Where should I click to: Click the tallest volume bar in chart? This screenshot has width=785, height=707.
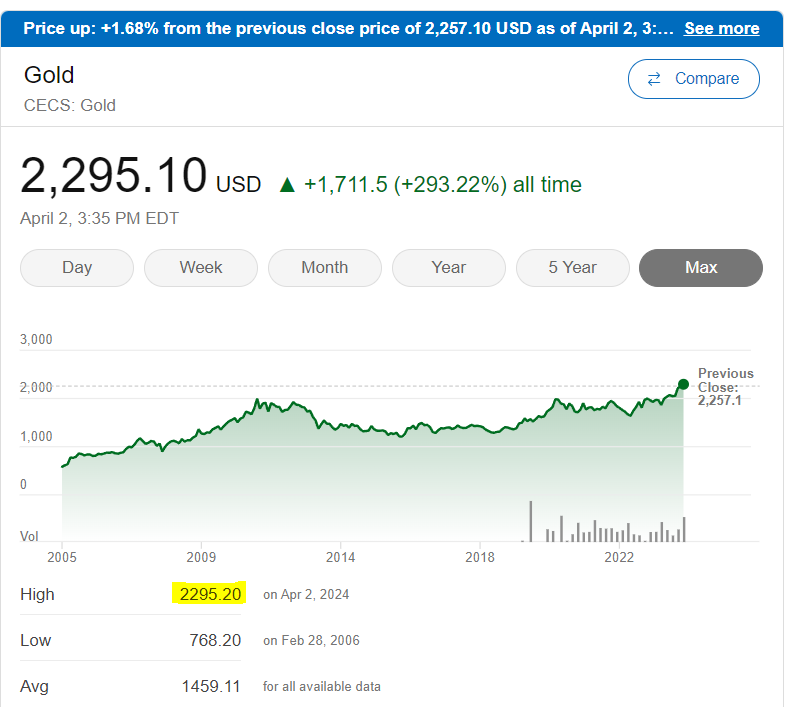pos(530,521)
